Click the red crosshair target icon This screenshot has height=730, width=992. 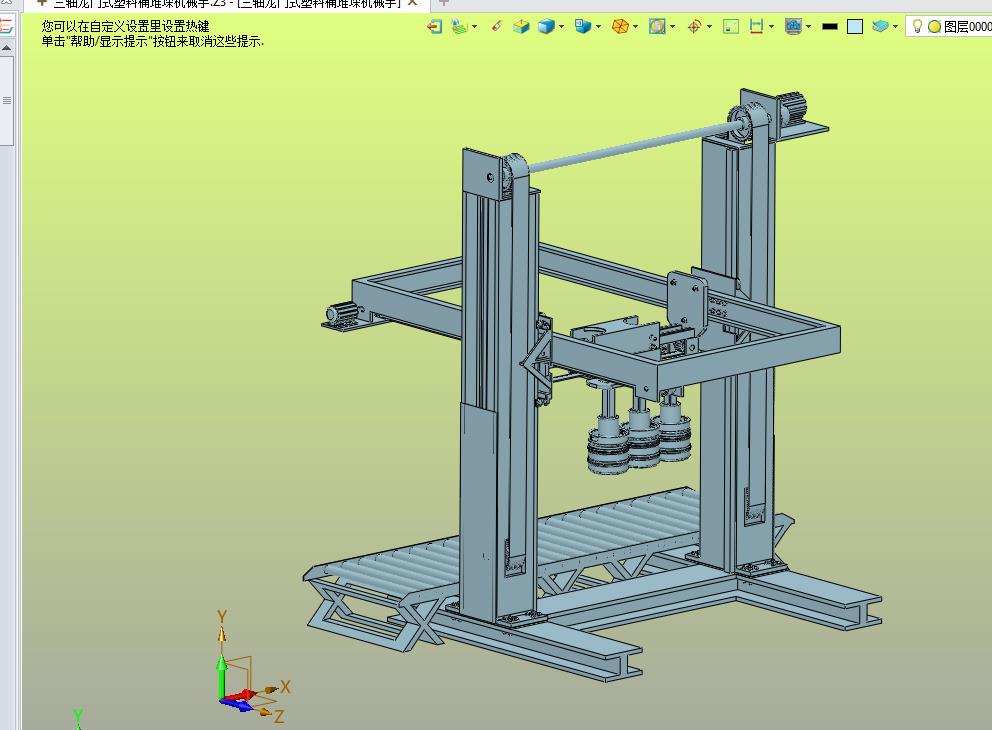pyautogui.click(x=695, y=27)
